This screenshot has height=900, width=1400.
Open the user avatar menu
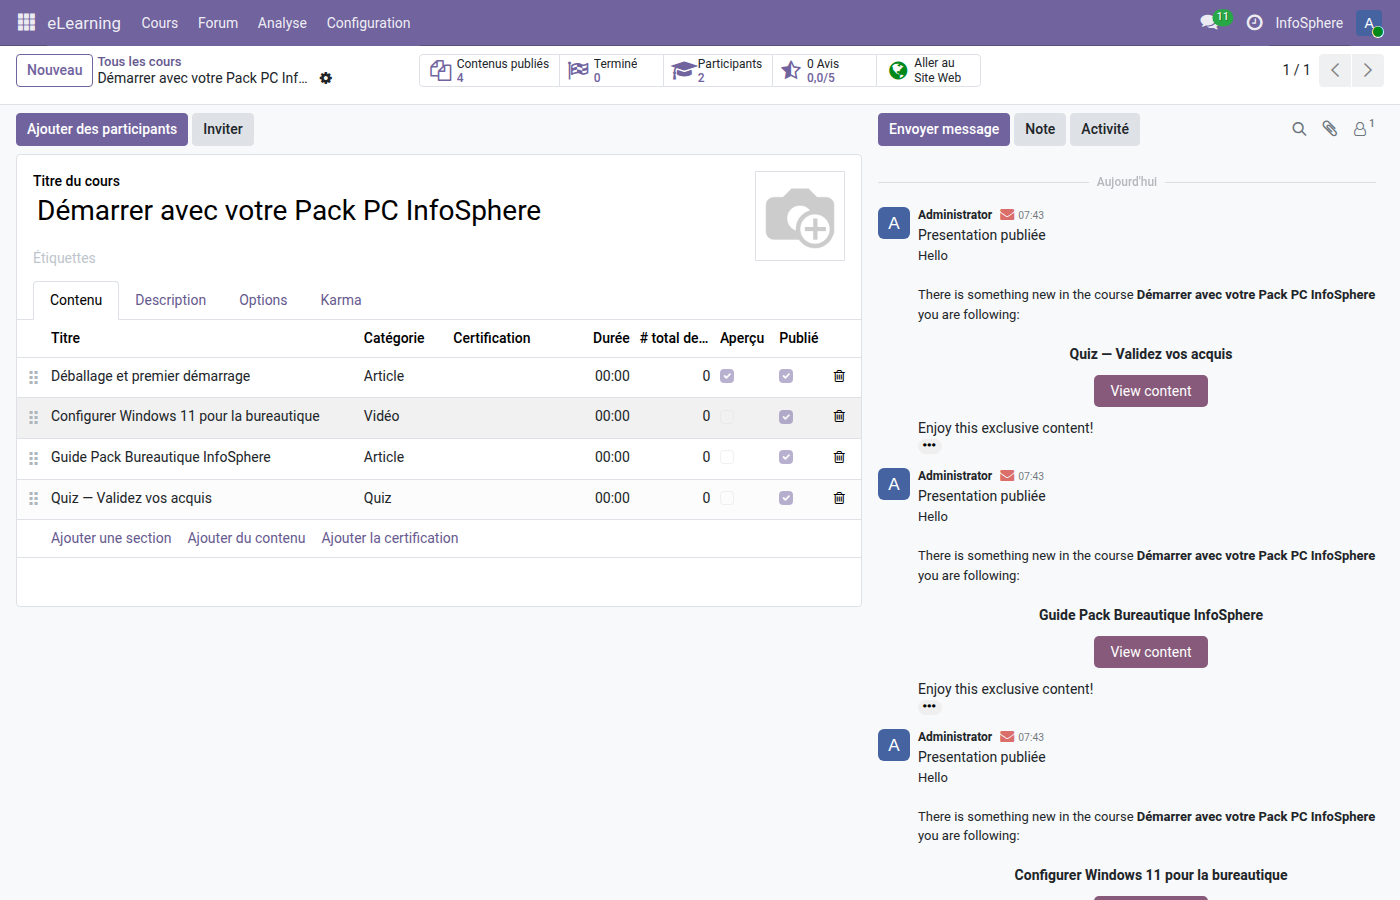coord(1369,22)
